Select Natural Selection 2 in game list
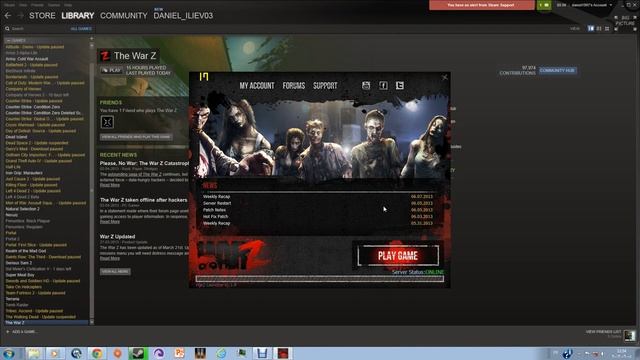This screenshot has width=640, height=360. click(x=22, y=209)
